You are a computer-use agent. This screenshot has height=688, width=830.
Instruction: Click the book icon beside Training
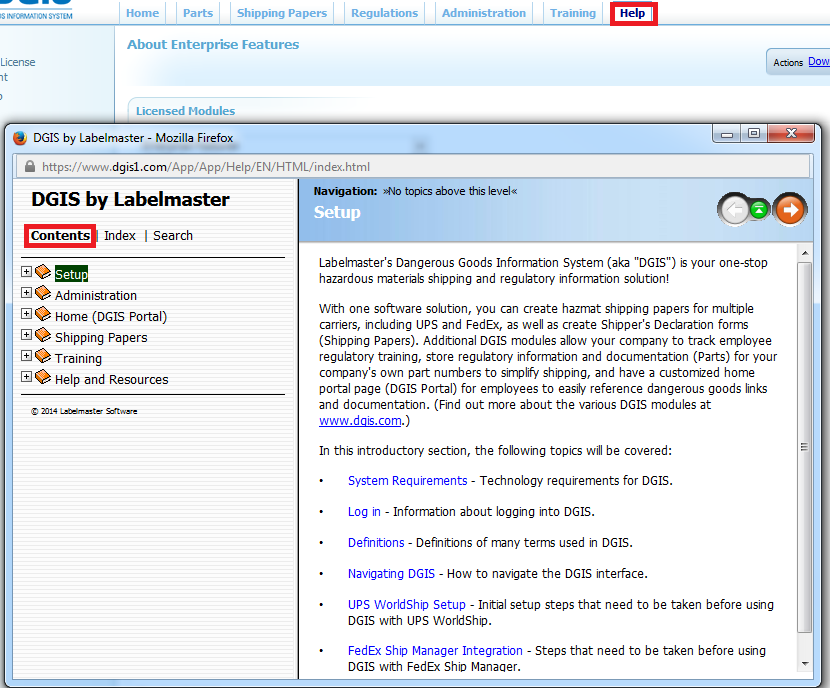43,358
